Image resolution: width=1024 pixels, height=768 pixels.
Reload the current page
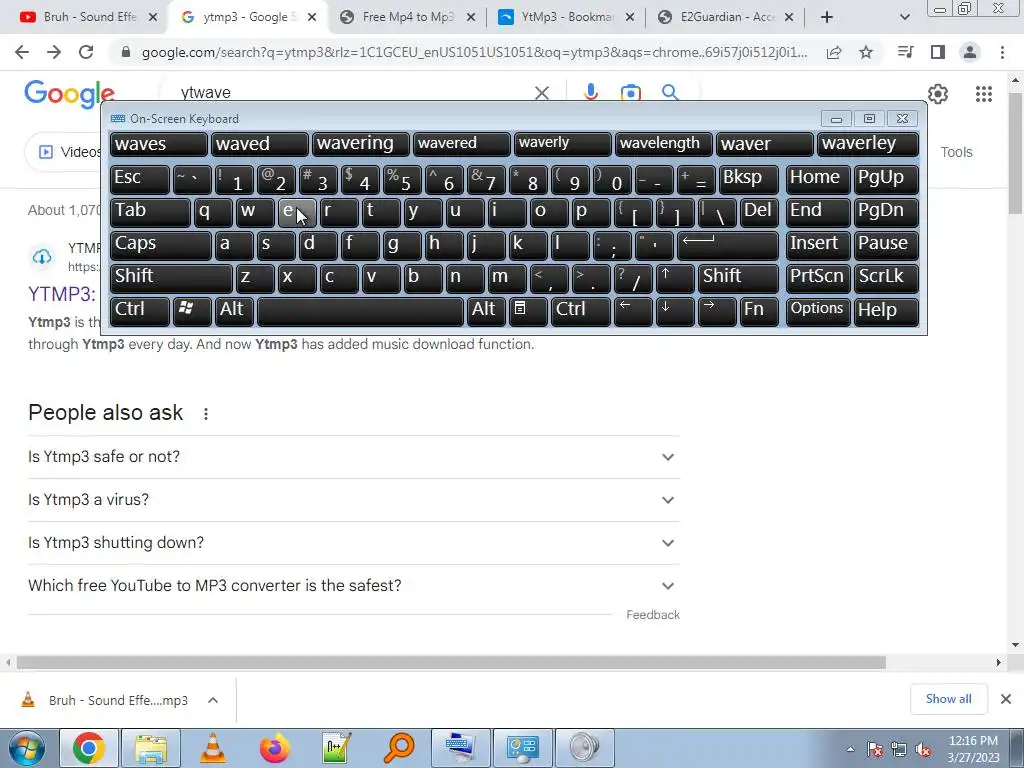(86, 52)
